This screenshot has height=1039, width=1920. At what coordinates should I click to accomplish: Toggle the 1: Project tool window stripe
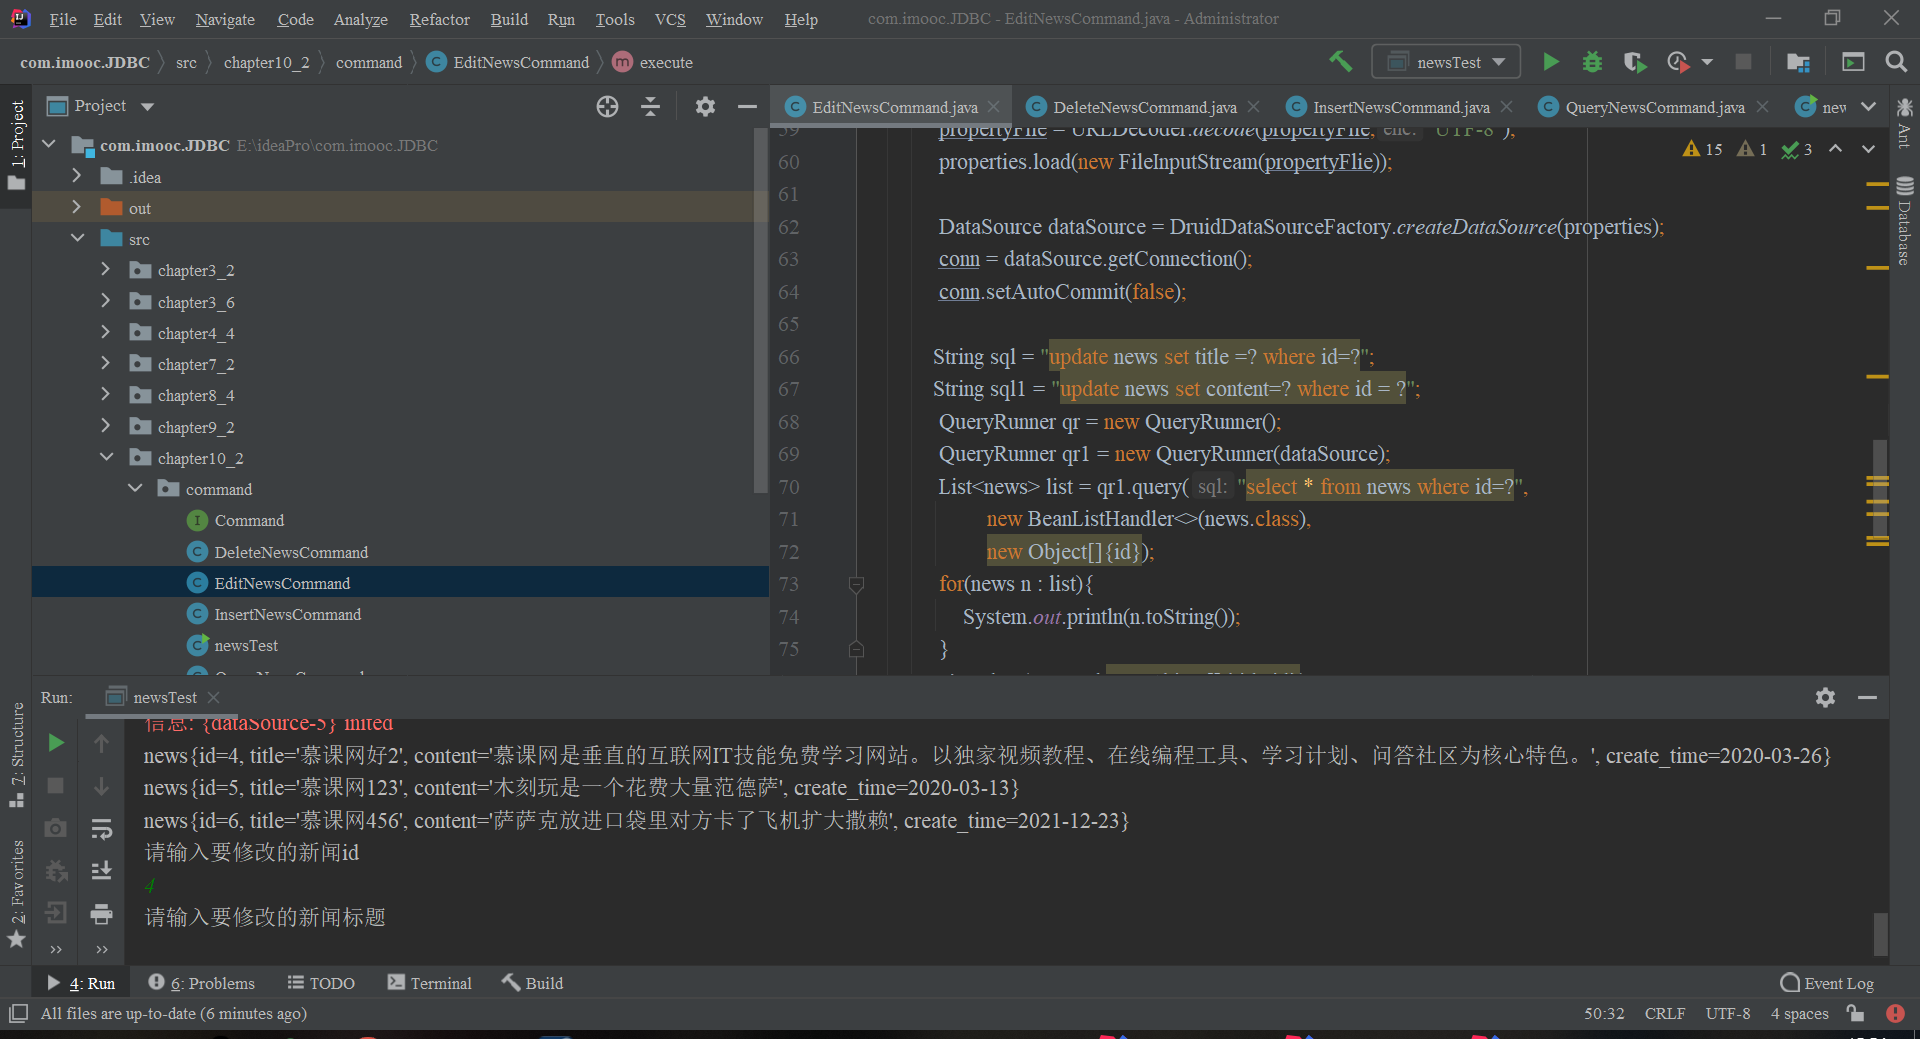coord(16,144)
